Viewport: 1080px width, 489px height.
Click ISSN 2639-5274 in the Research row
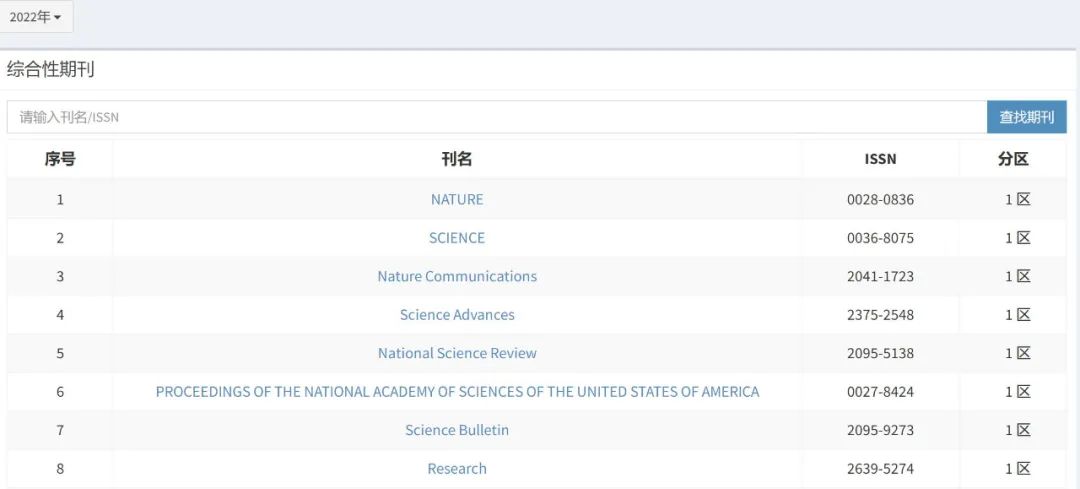coord(880,469)
